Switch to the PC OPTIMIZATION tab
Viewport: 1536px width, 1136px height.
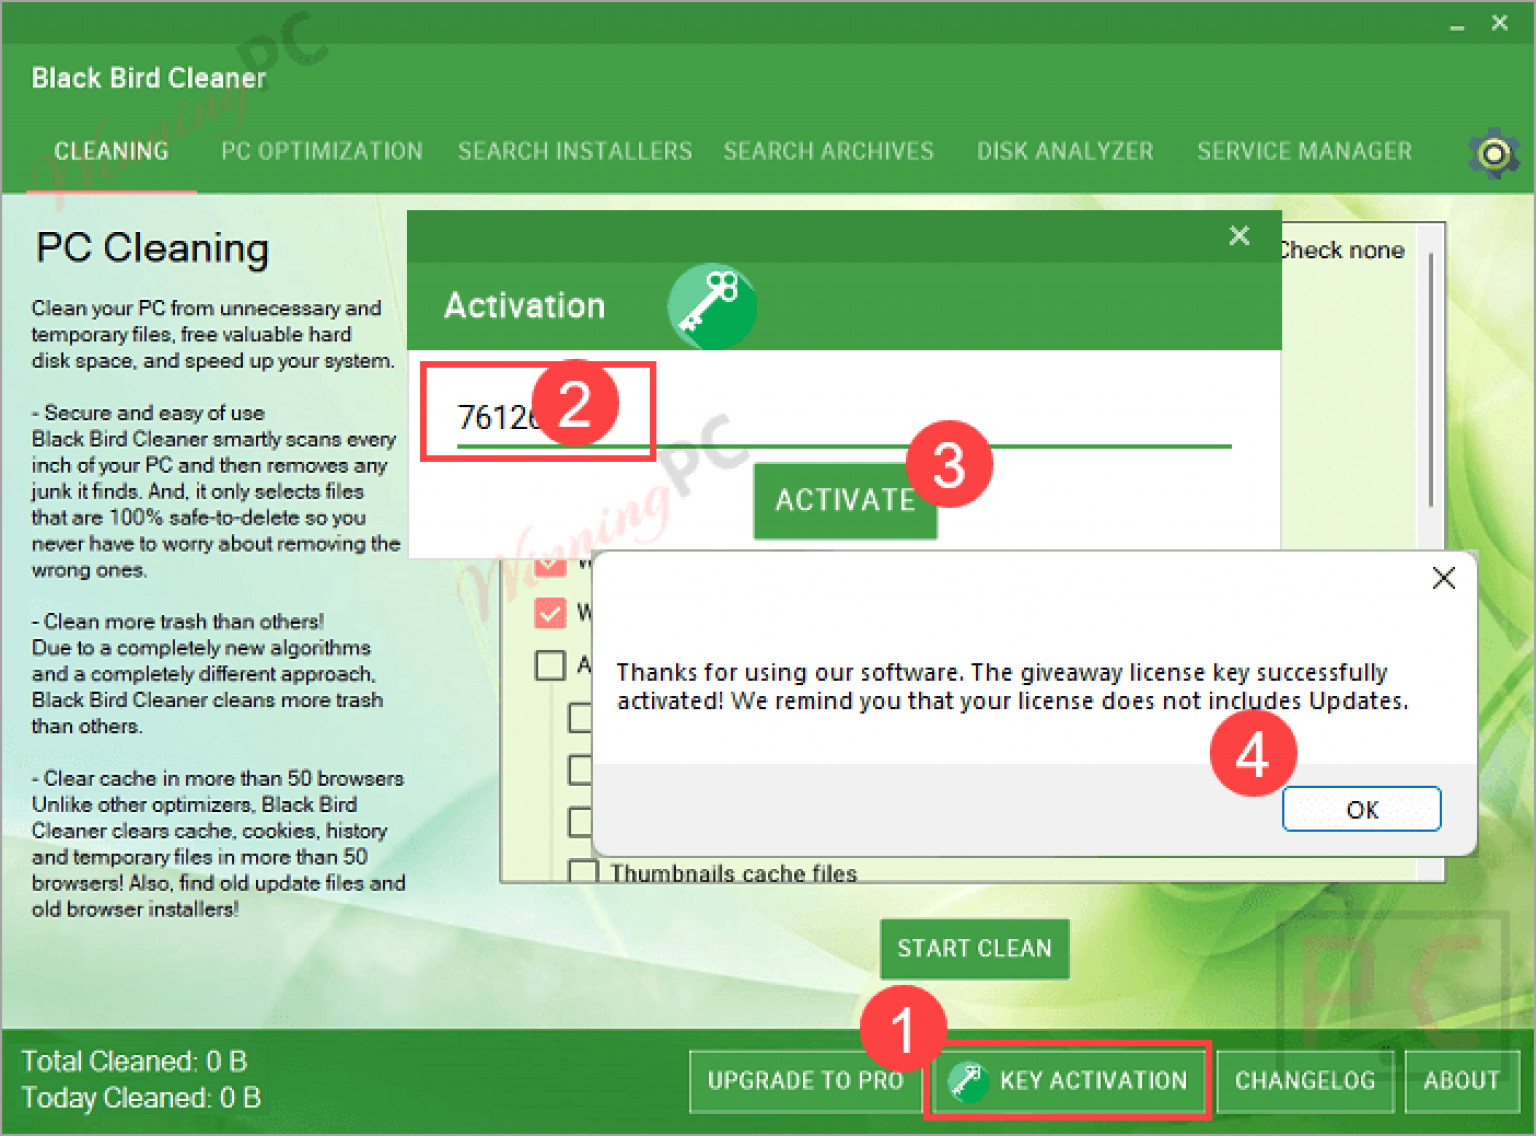(x=321, y=151)
